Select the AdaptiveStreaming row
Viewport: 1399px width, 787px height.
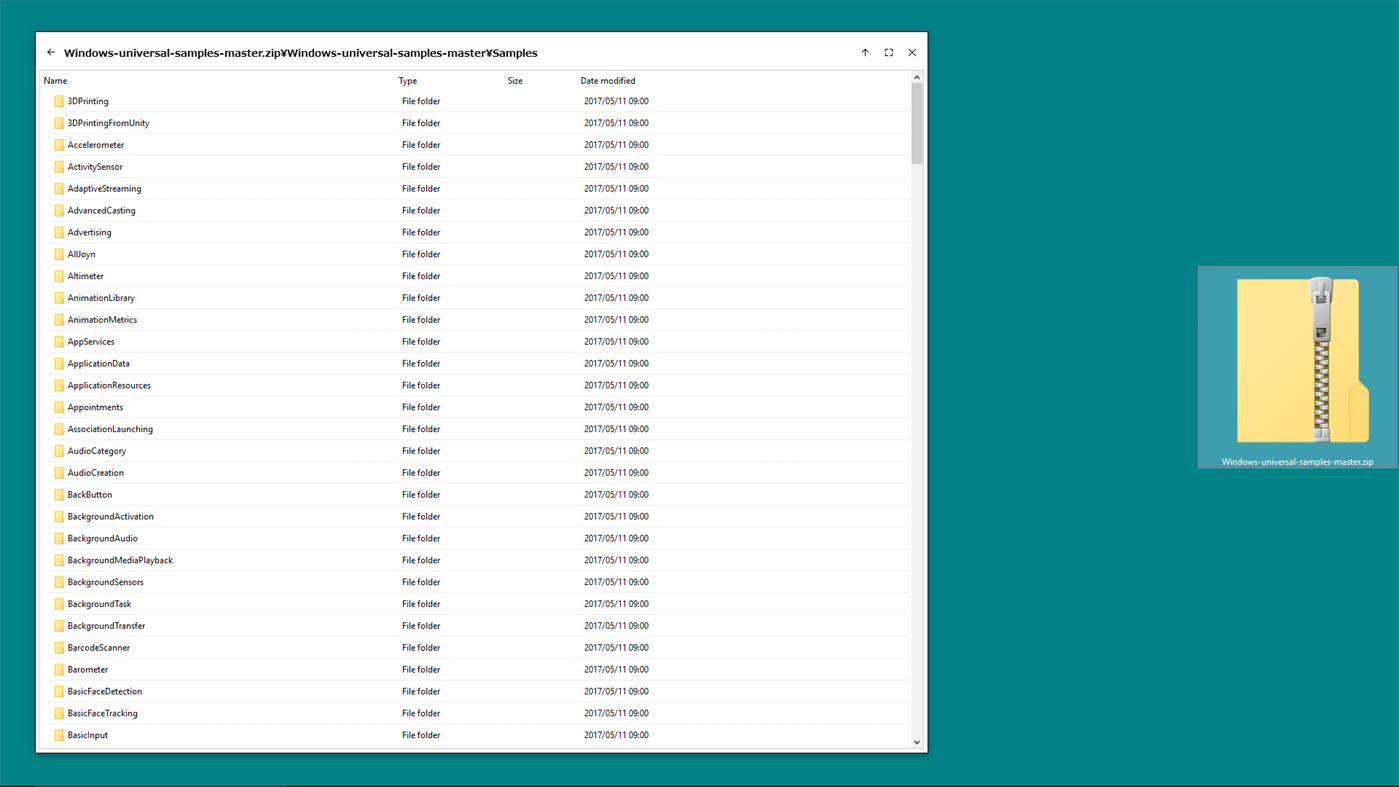coord(476,189)
